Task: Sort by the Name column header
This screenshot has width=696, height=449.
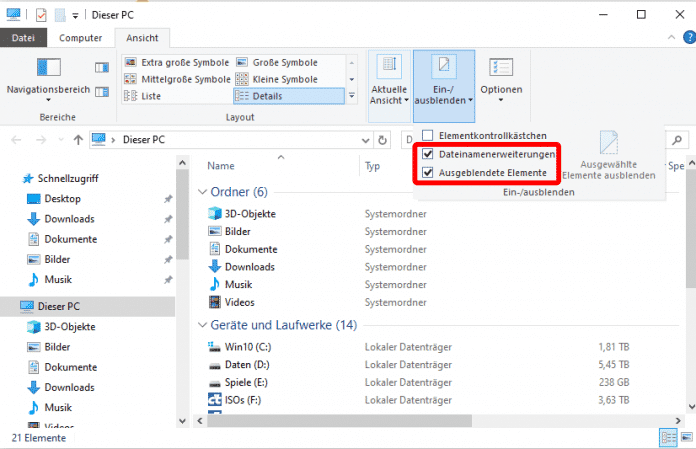Action: click(x=221, y=166)
